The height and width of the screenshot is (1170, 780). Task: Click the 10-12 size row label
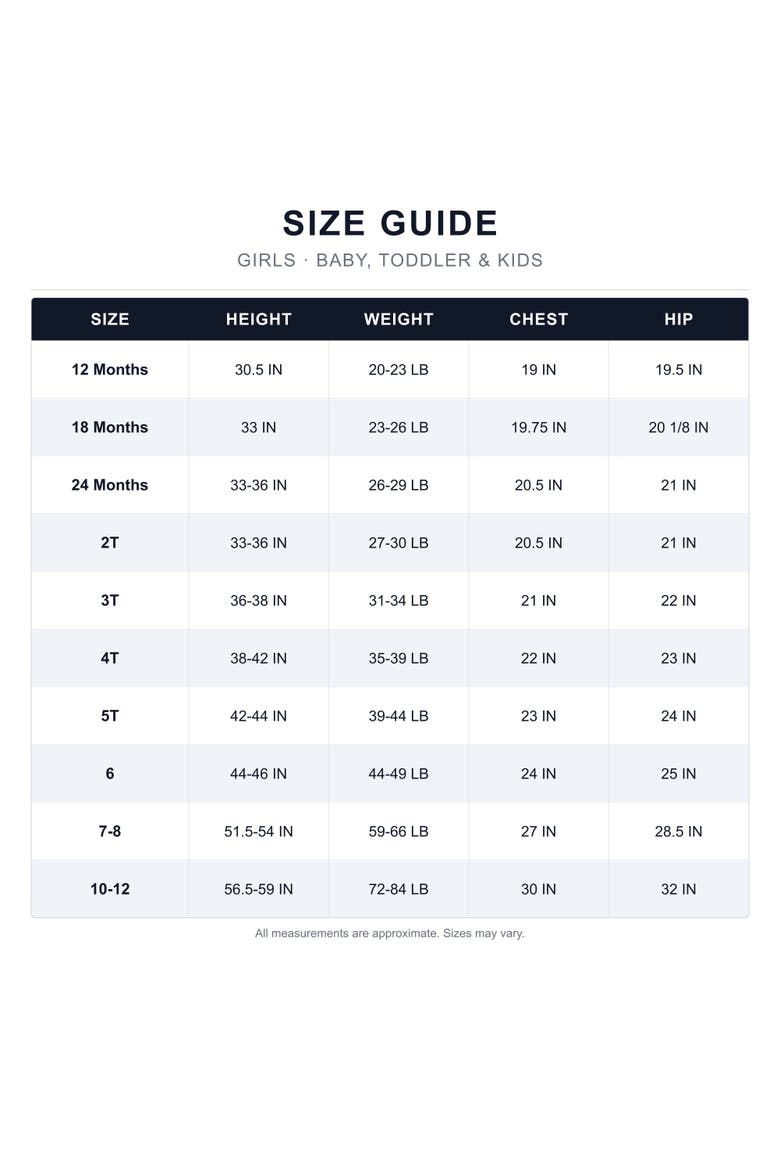(x=110, y=889)
